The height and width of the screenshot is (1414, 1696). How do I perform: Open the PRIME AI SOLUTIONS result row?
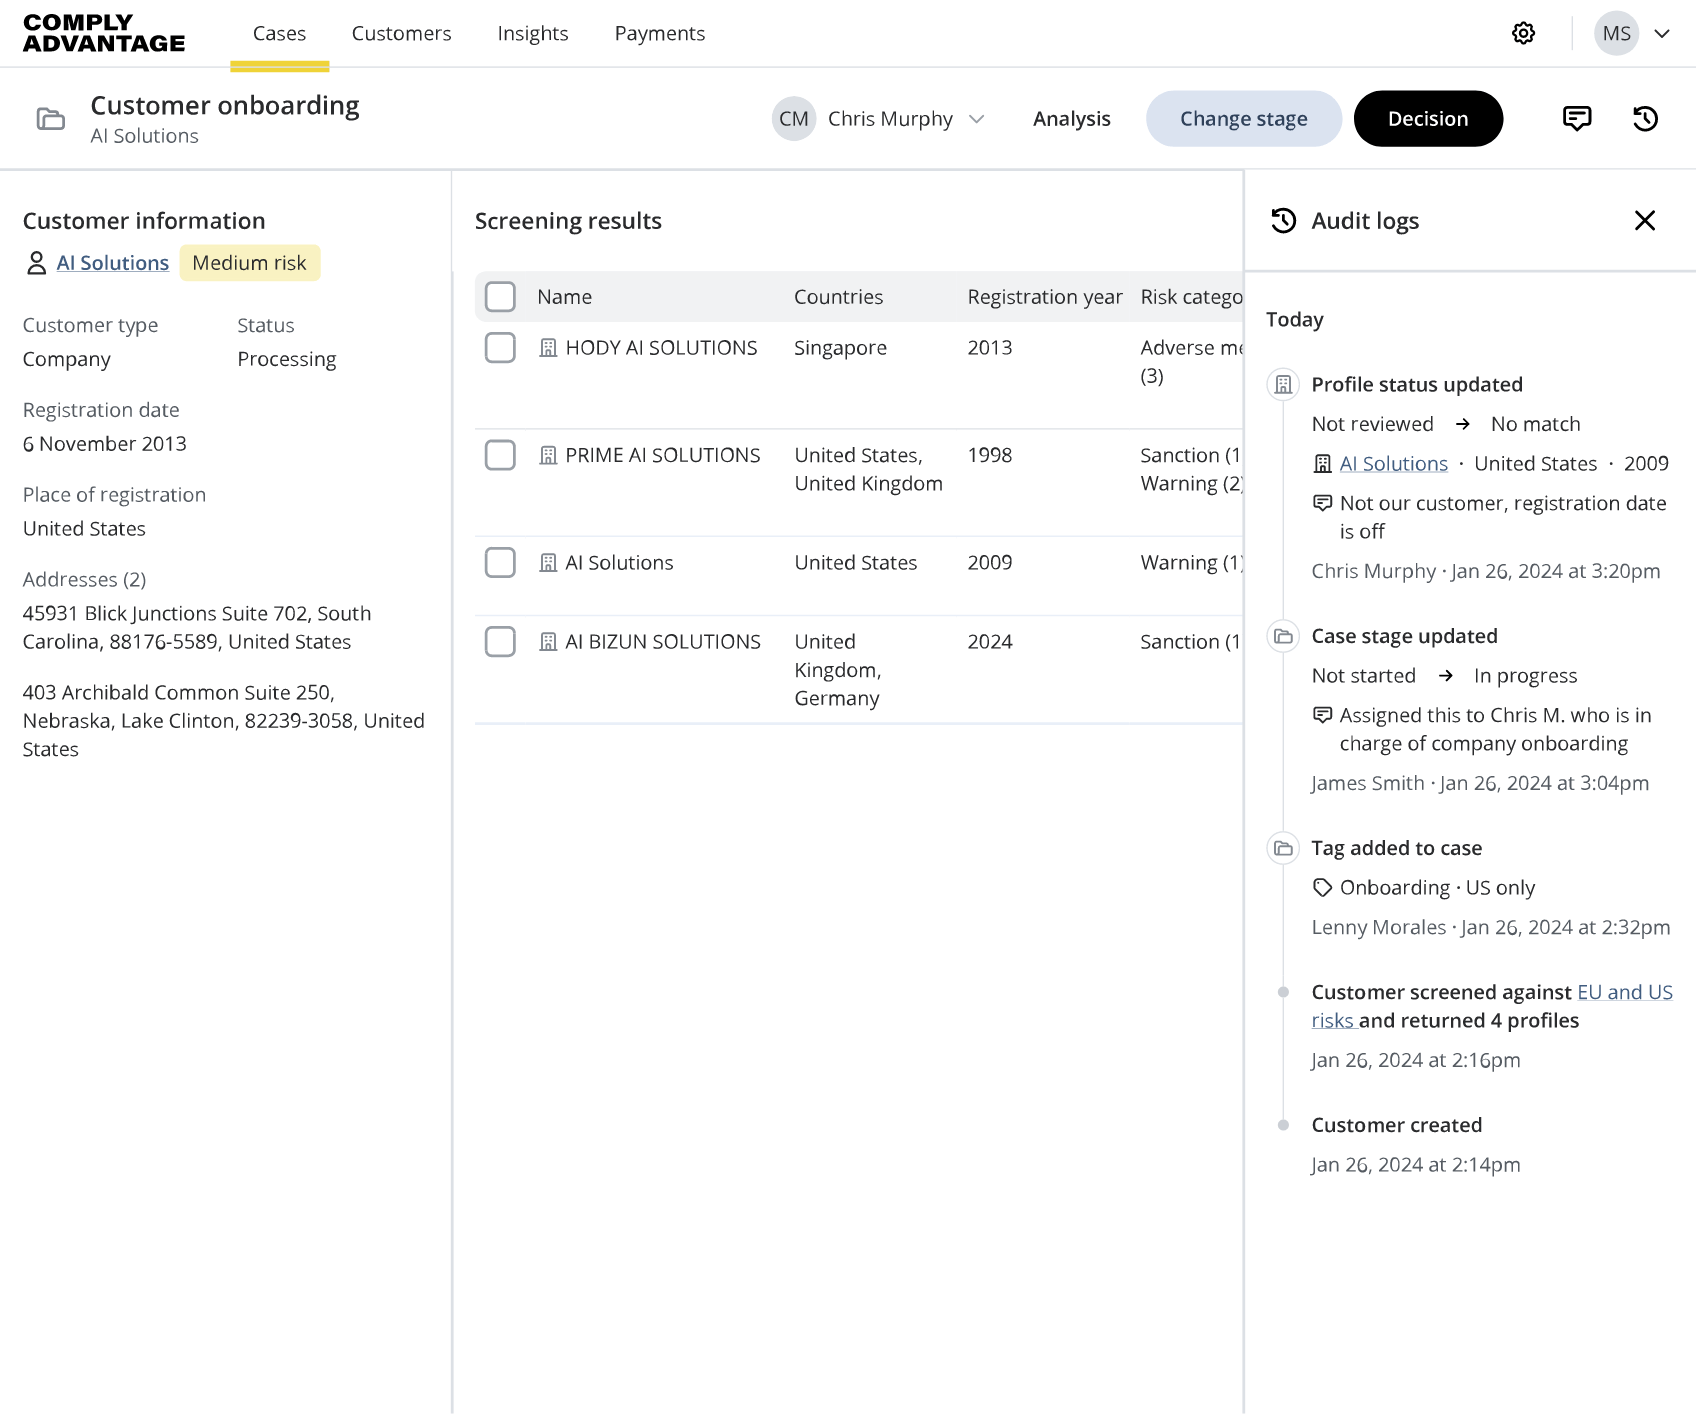click(x=662, y=456)
